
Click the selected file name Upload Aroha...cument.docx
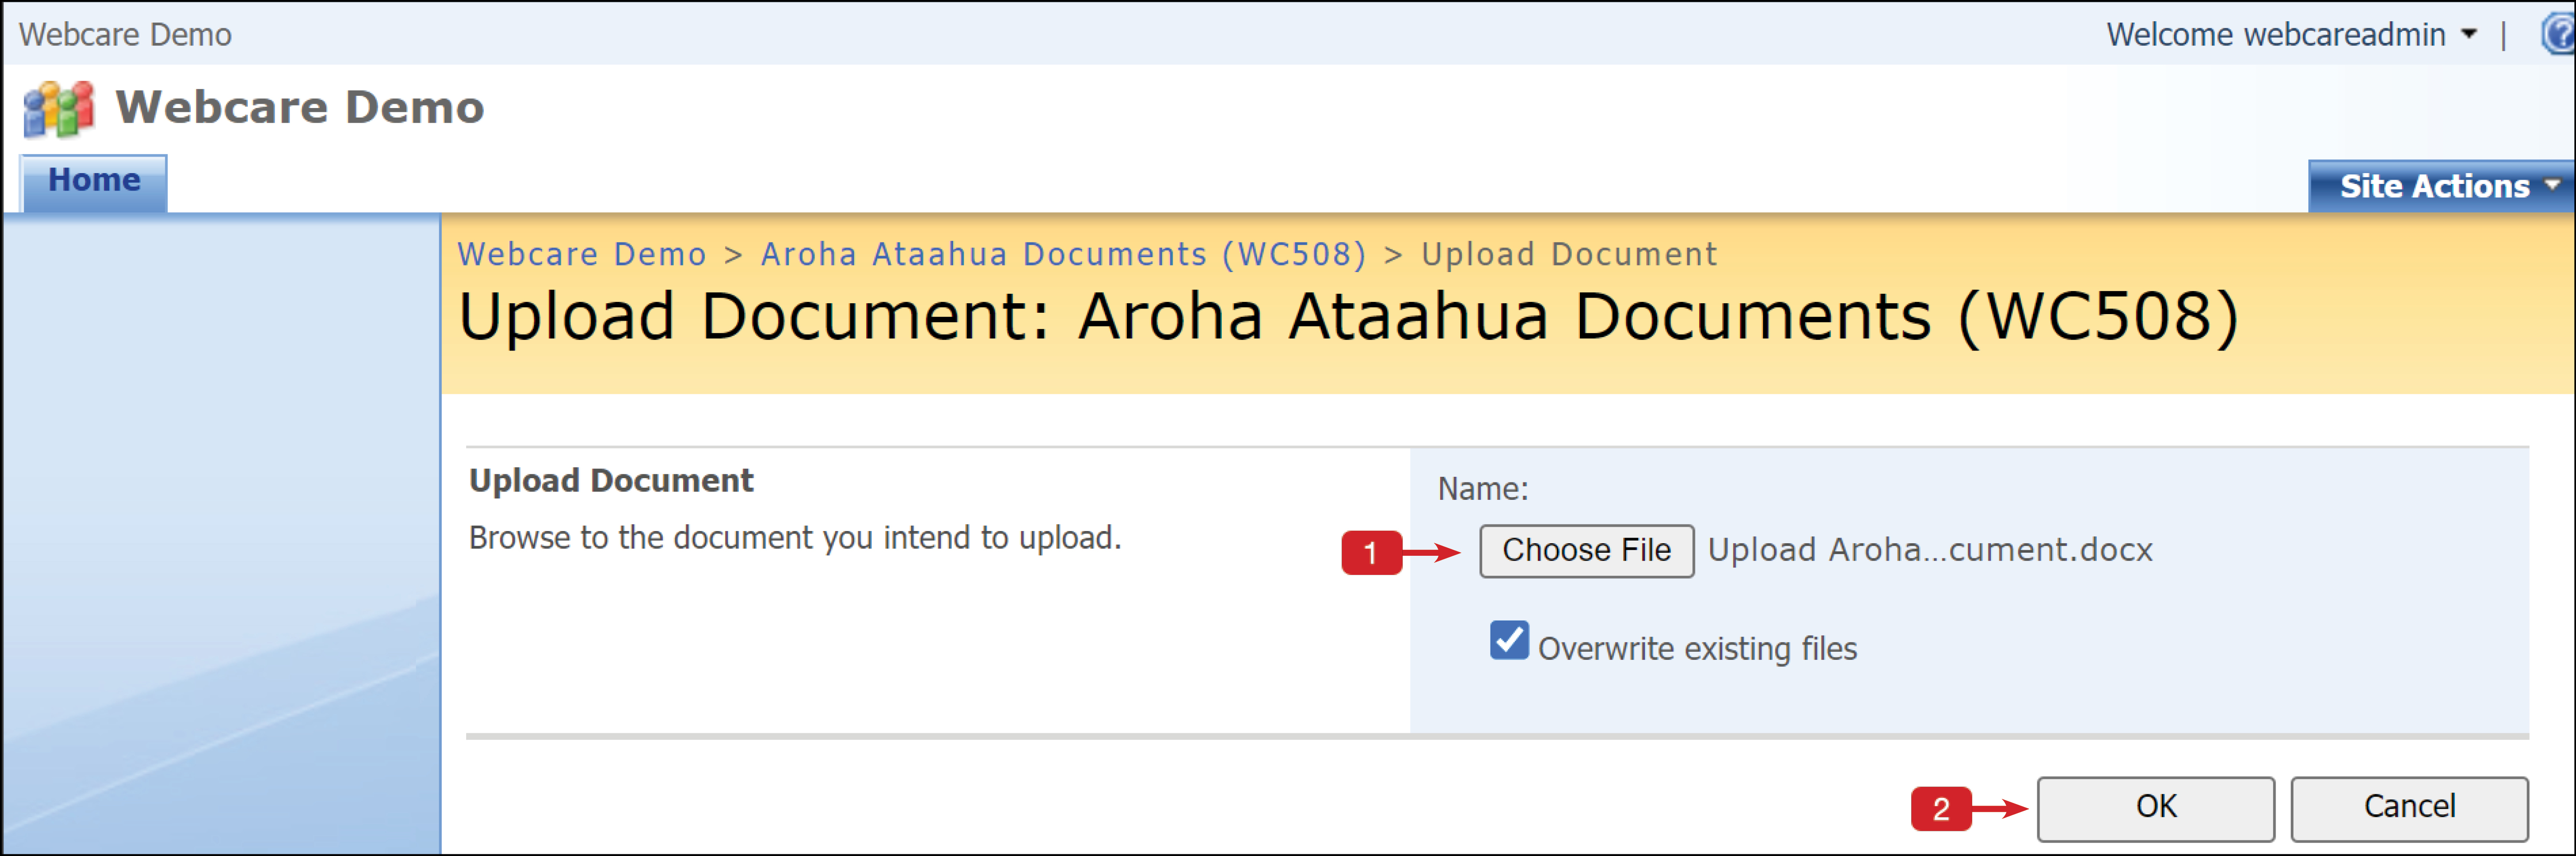click(x=1930, y=551)
